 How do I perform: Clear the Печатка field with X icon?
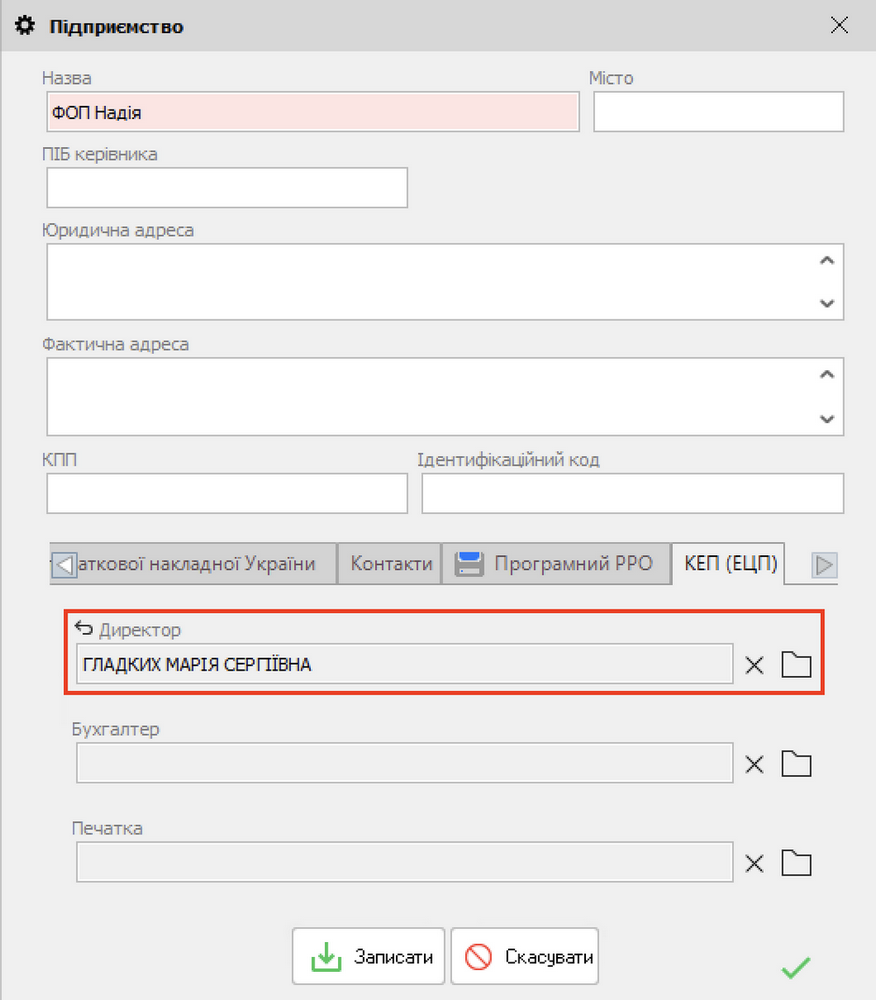click(x=755, y=864)
